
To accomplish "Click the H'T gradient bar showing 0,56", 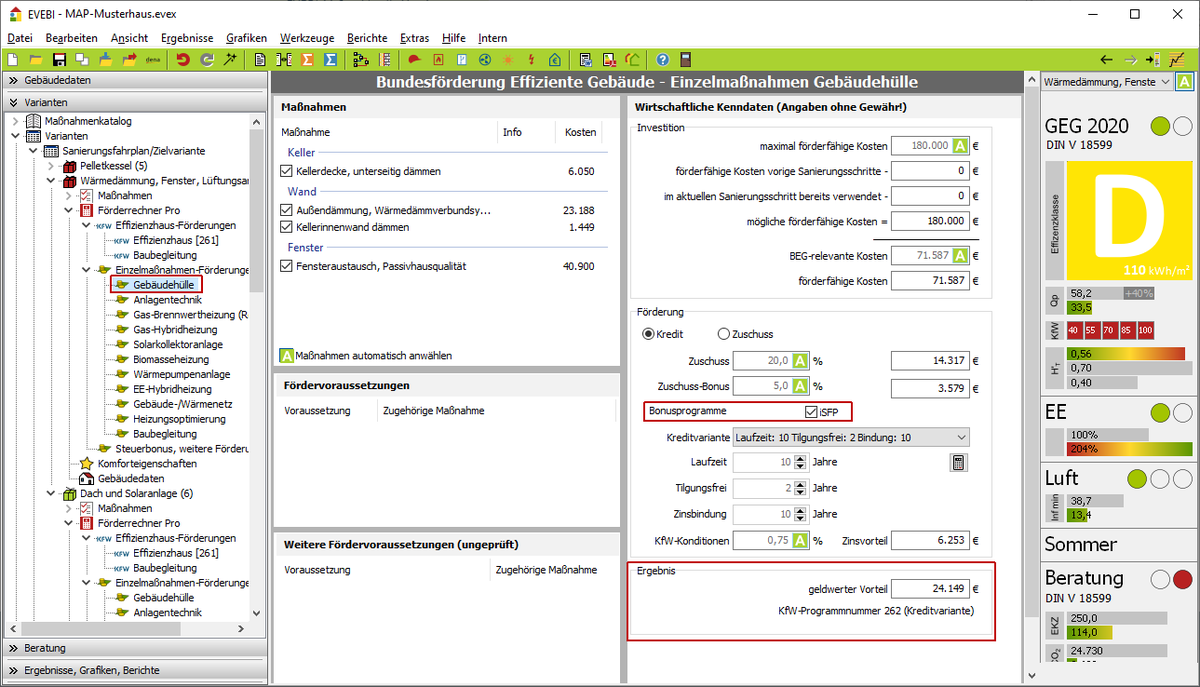I will (1125, 353).
